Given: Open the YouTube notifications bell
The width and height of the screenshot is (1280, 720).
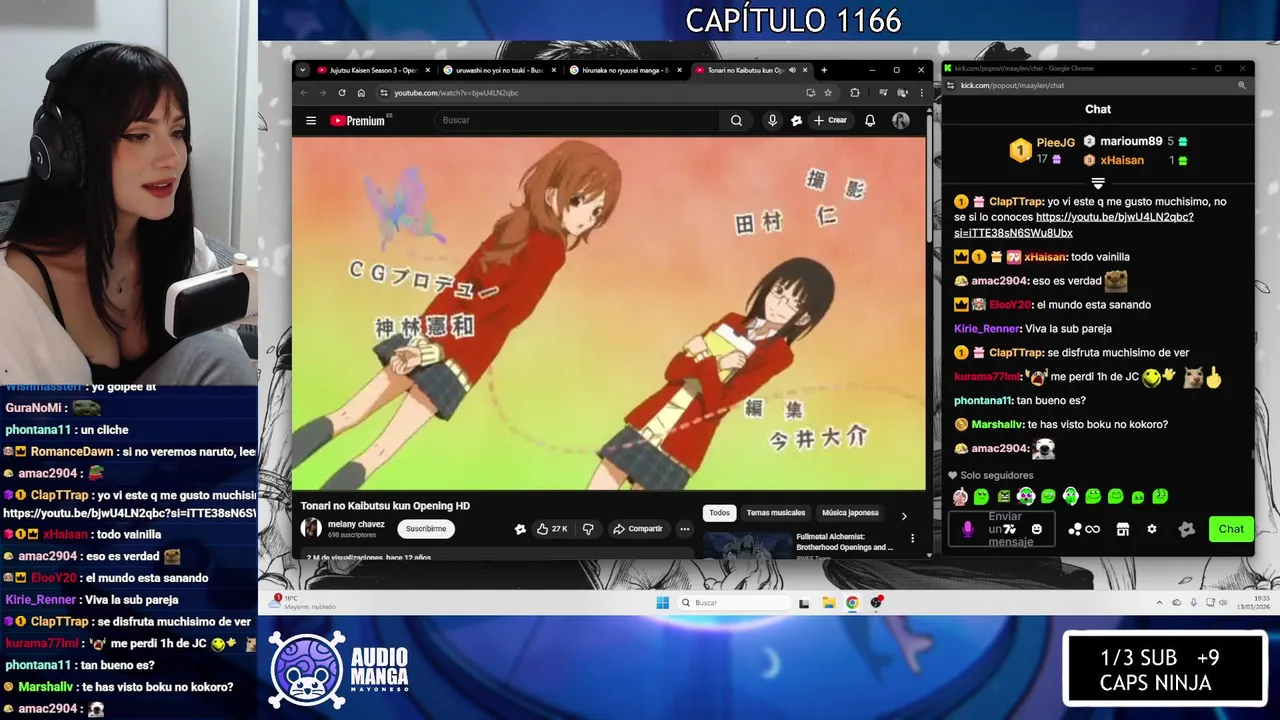Looking at the screenshot, I should point(870,120).
